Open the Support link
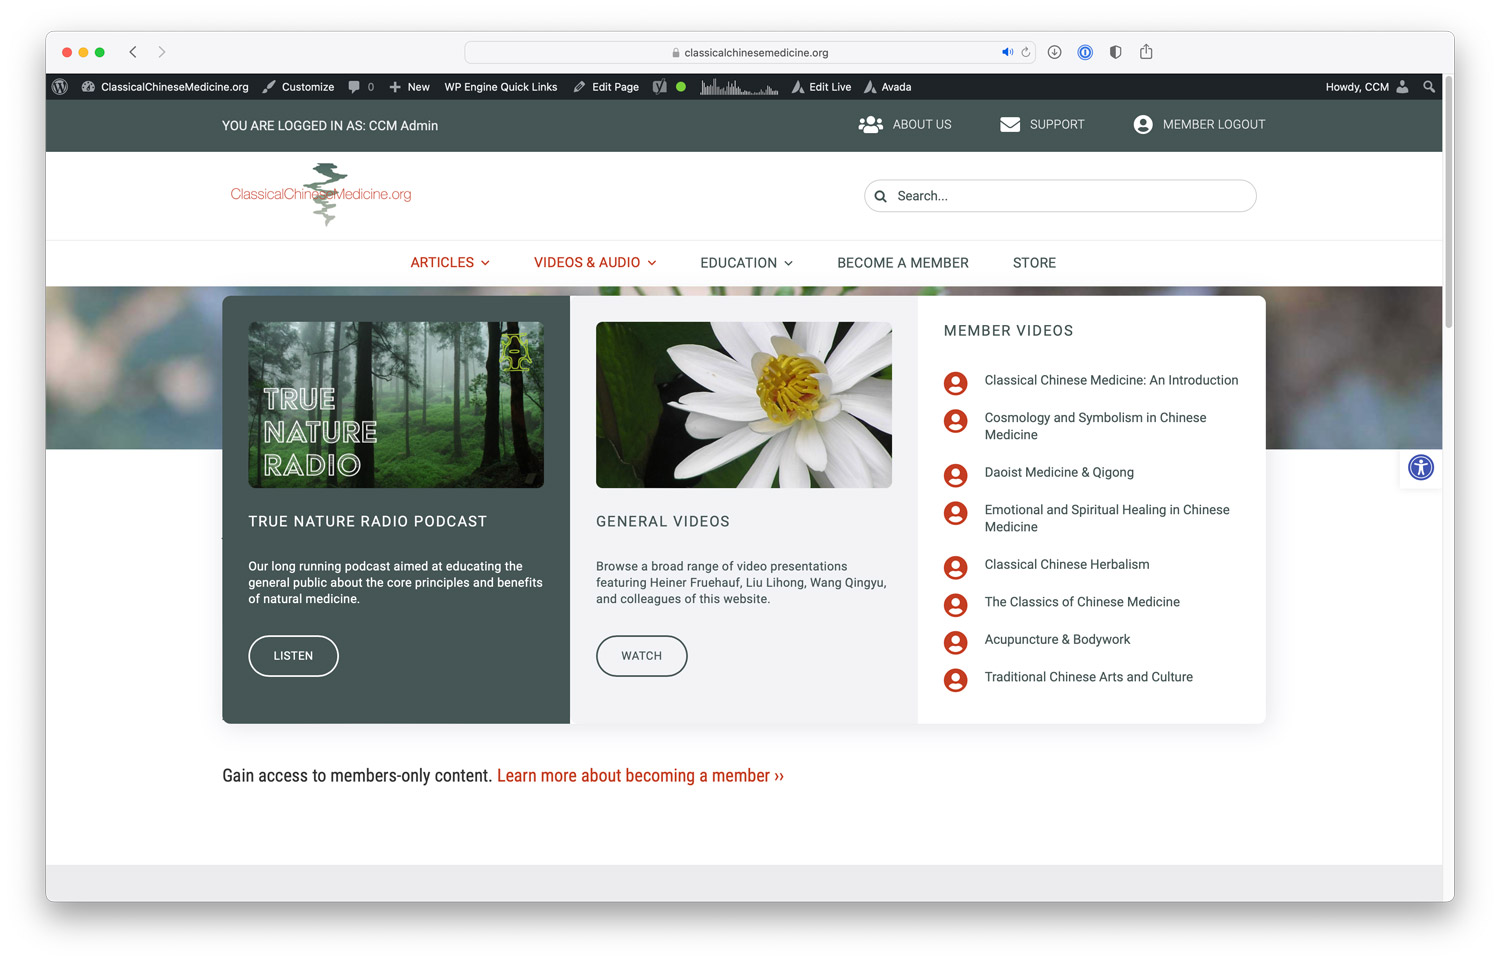Viewport: 1500px width, 962px height. (x=1042, y=125)
